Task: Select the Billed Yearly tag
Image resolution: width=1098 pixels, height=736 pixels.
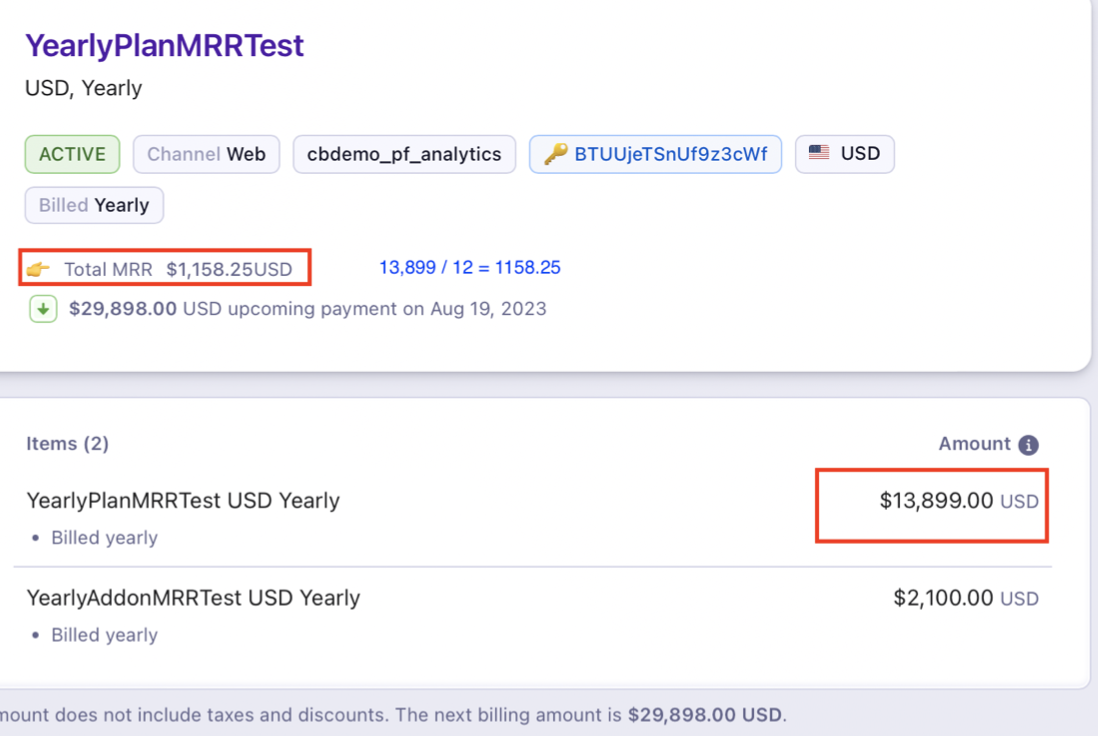Action: [x=94, y=205]
